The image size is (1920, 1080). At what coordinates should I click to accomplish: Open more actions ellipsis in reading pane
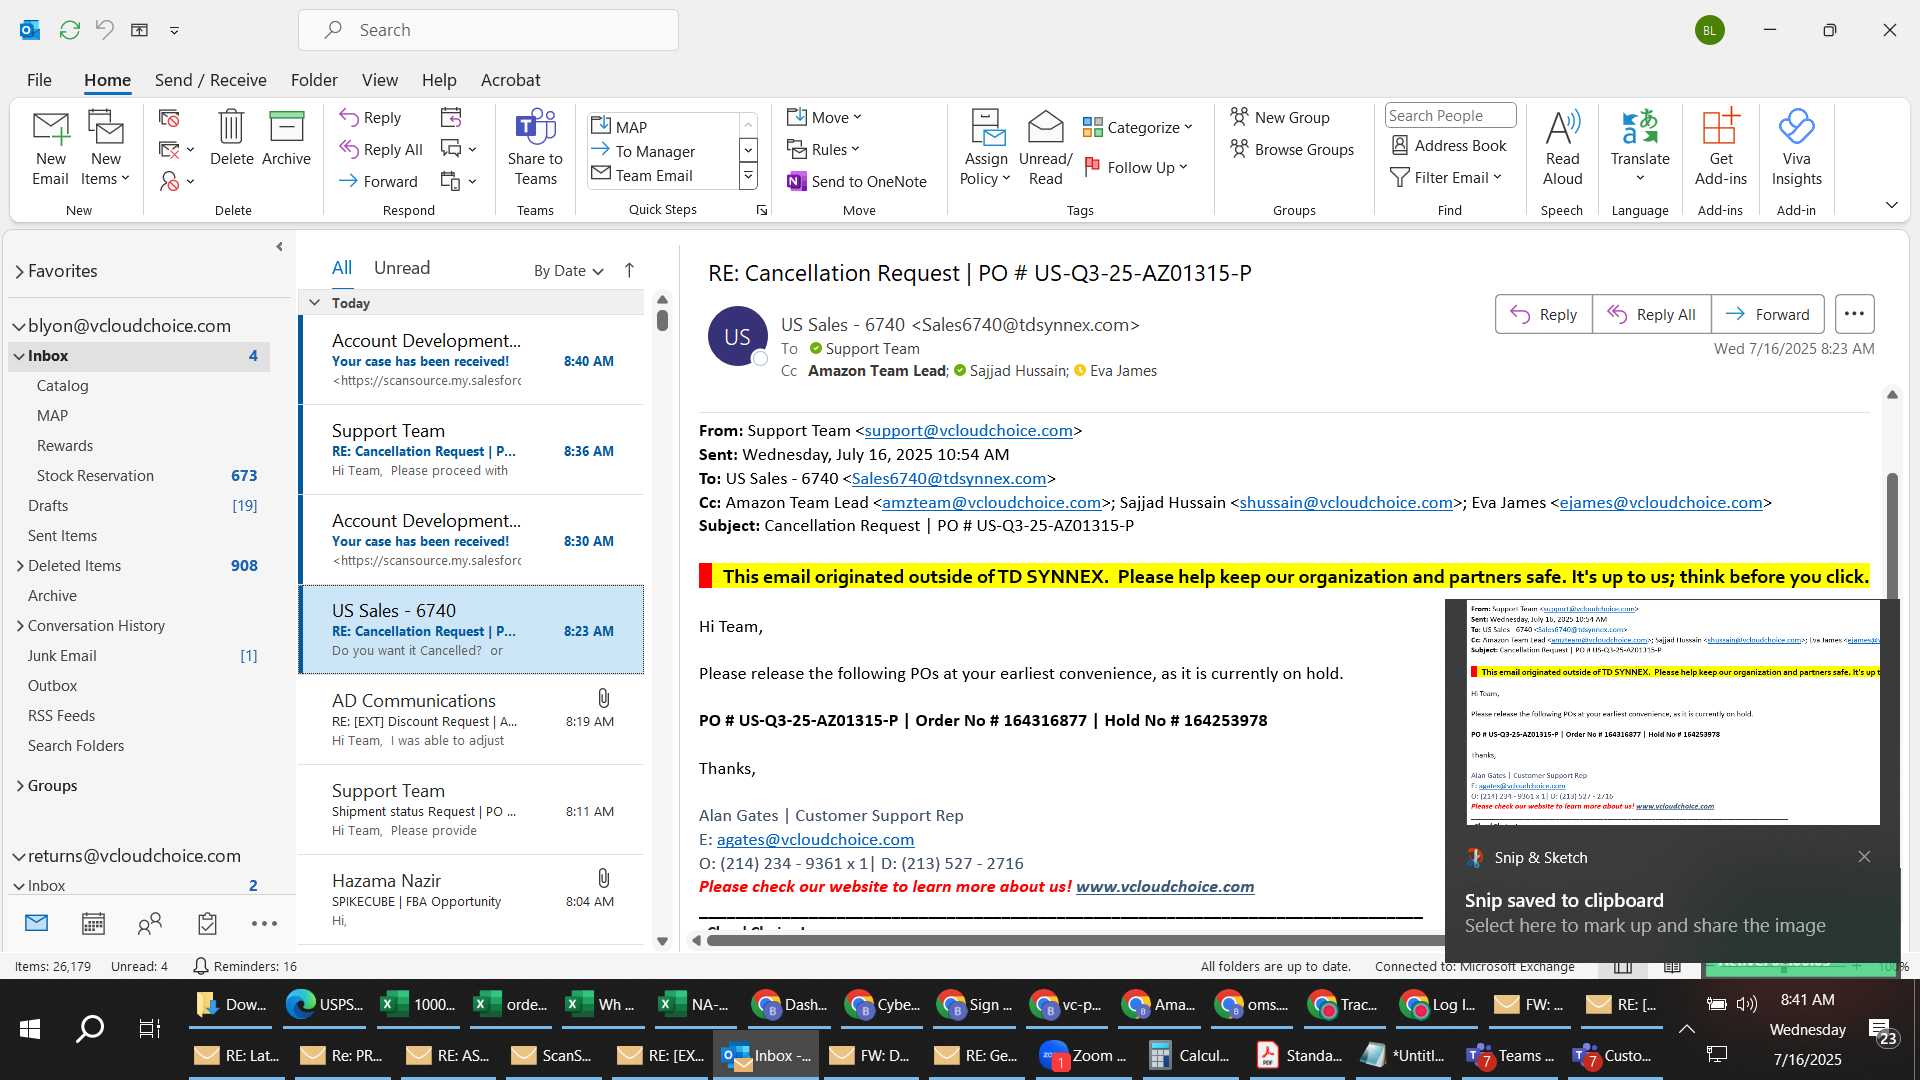pos(1853,314)
